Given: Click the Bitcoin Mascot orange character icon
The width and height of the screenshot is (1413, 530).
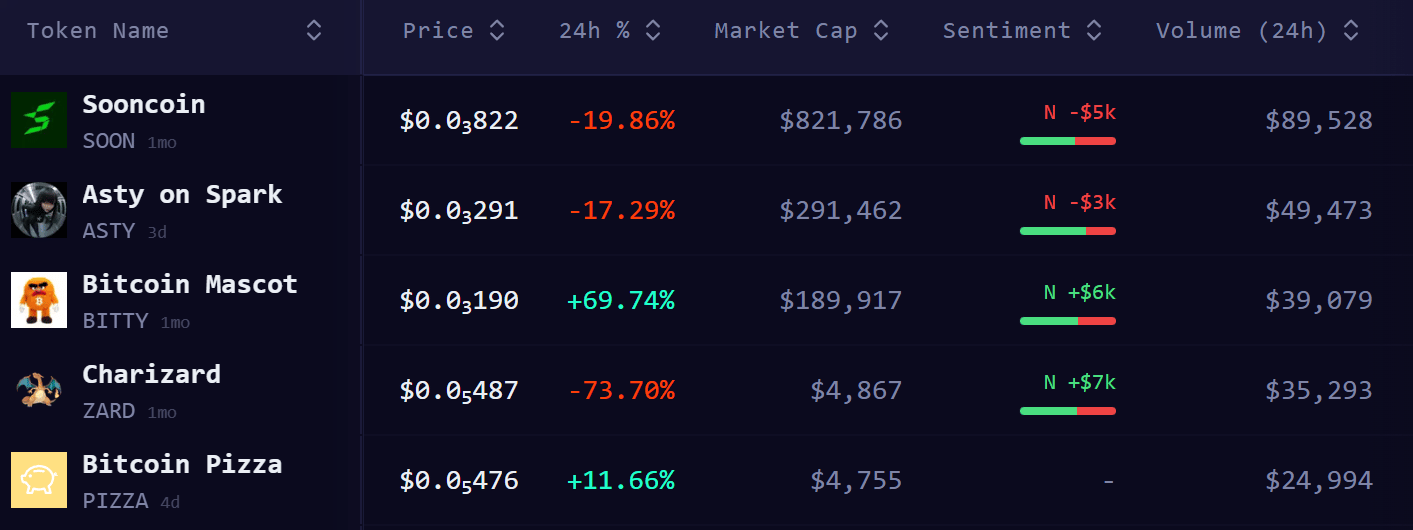Looking at the screenshot, I should click(39, 300).
